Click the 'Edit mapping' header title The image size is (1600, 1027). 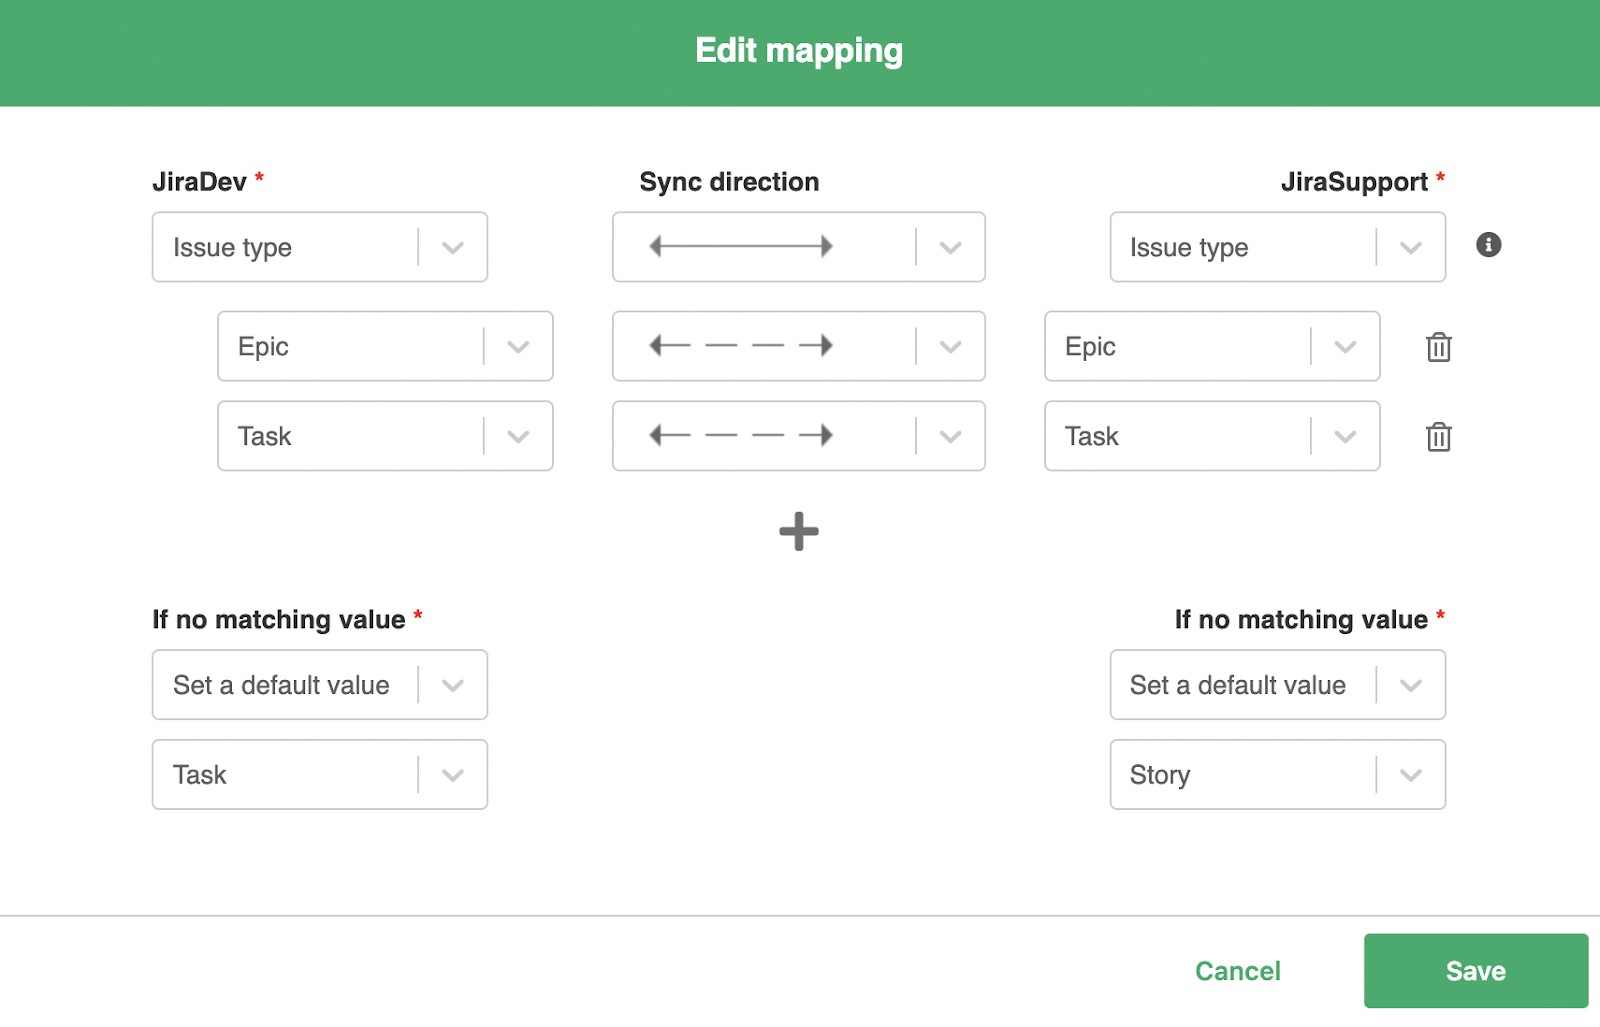[x=799, y=51]
